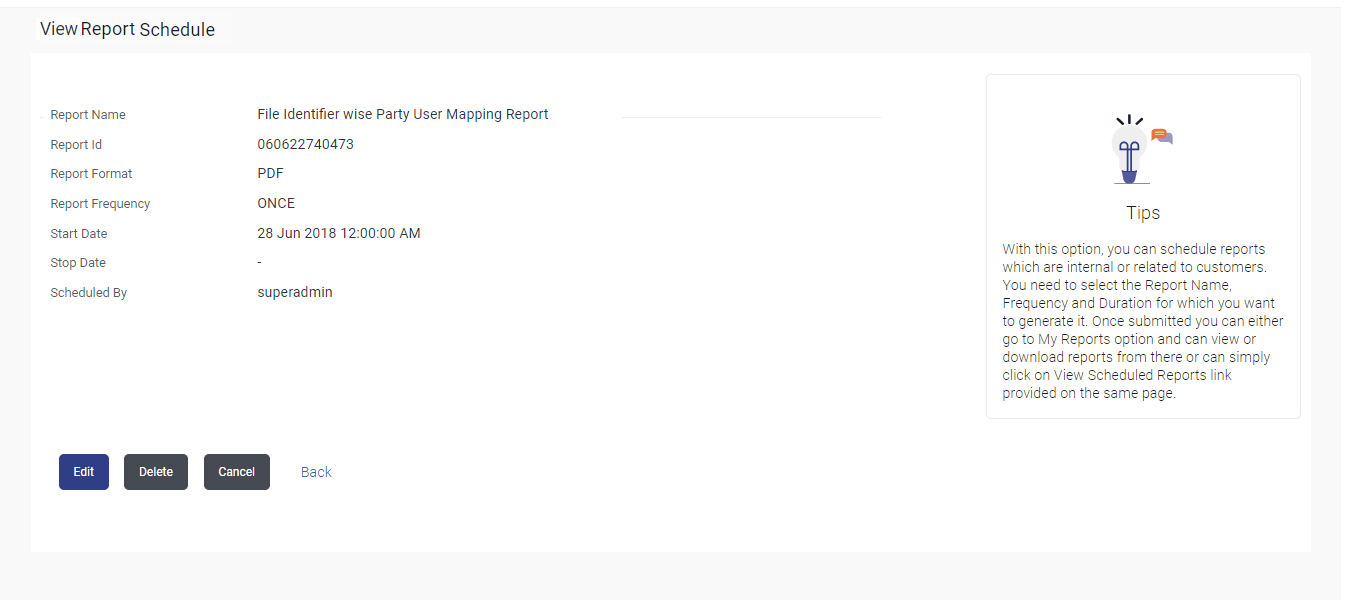Select the ONCE frequency value
Image resolution: width=1349 pixels, height=600 pixels.
(x=276, y=203)
